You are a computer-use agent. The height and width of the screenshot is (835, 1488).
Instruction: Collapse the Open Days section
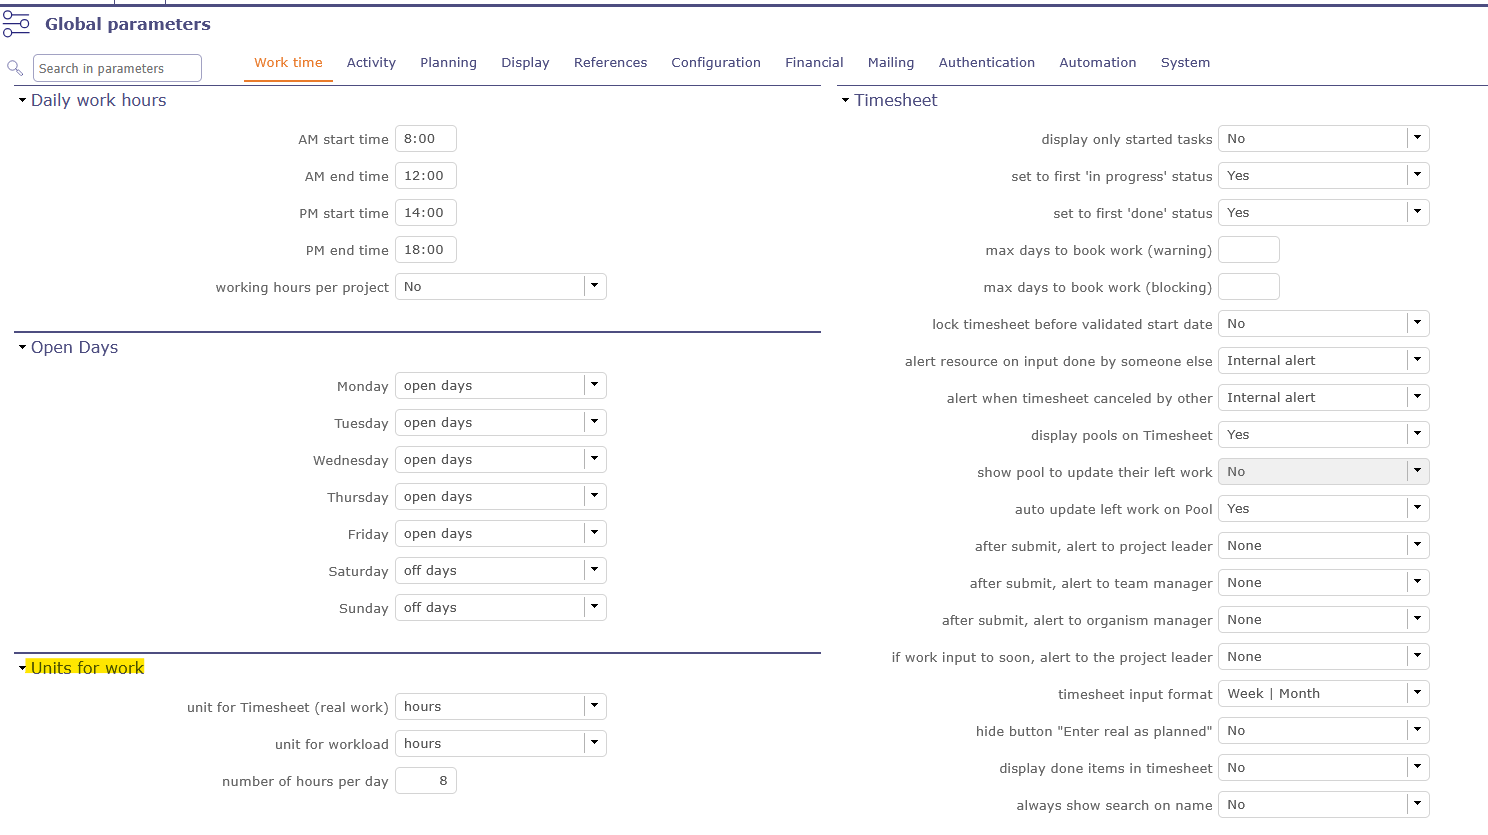click(x=22, y=347)
